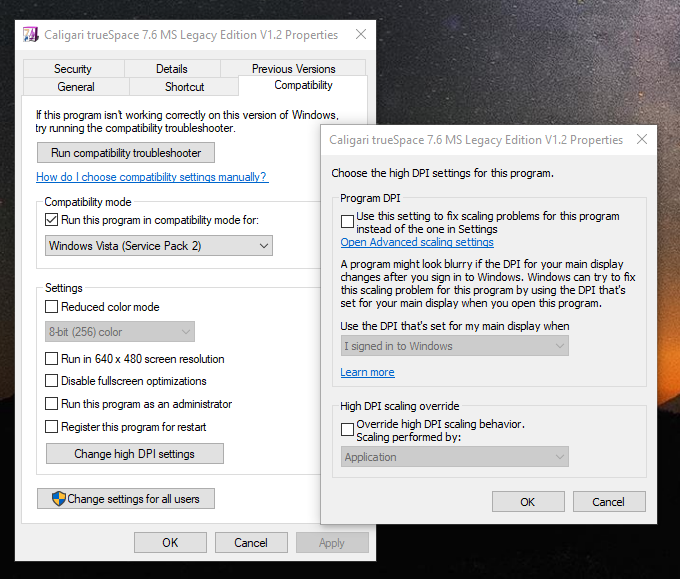Open Advanced scaling settings link
This screenshot has height=579, width=680.
click(x=417, y=242)
